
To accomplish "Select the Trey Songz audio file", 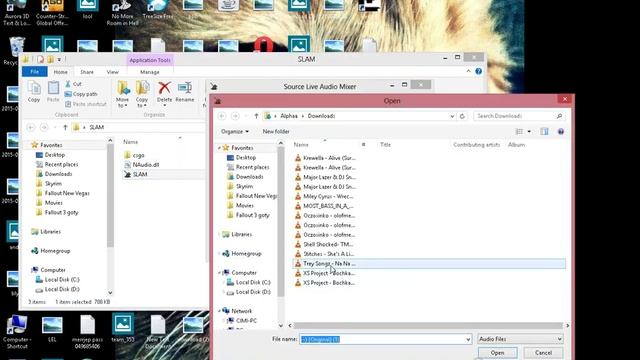I will tap(429, 264).
